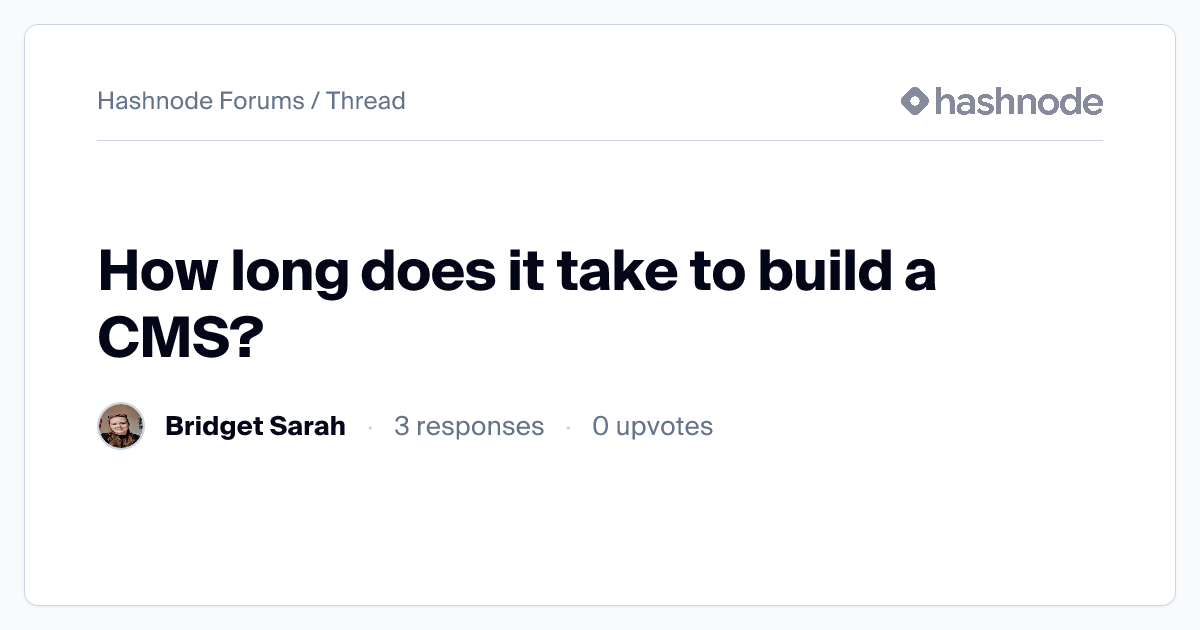The width and height of the screenshot is (1200, 630).
Task: Click the horizontal divider under the header
Action: [600, 141]
